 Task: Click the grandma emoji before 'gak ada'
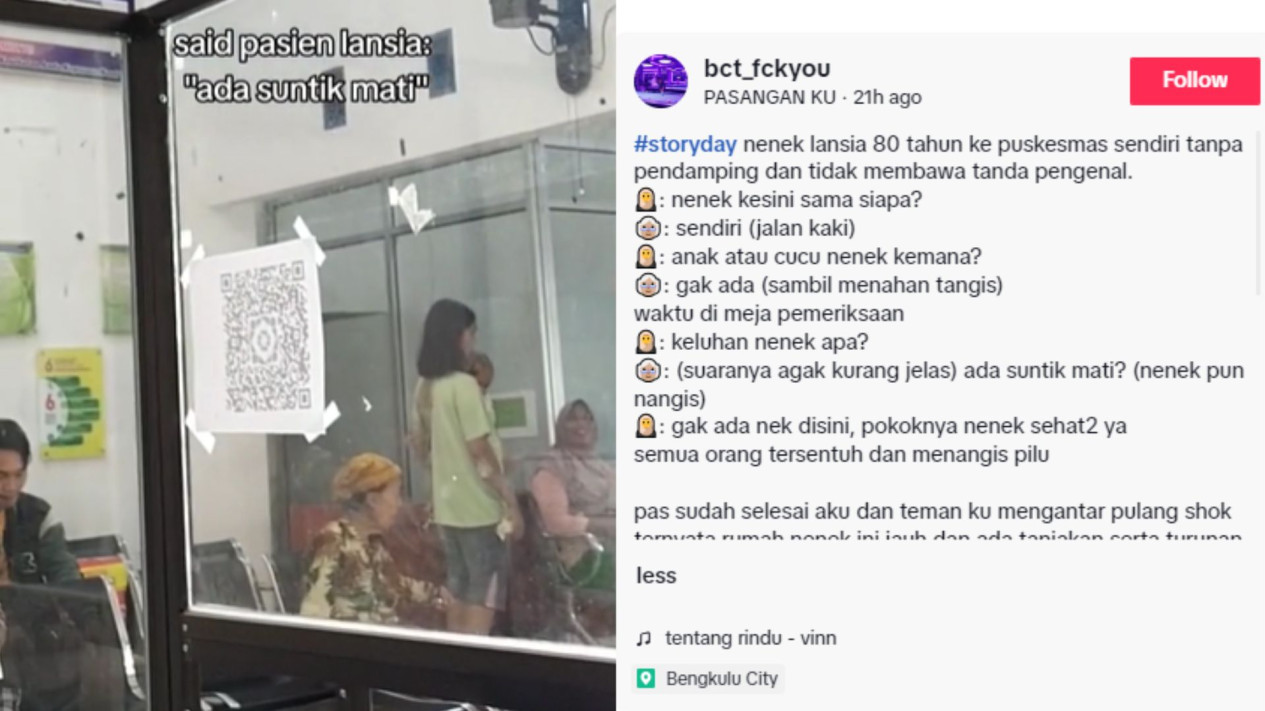648,285
